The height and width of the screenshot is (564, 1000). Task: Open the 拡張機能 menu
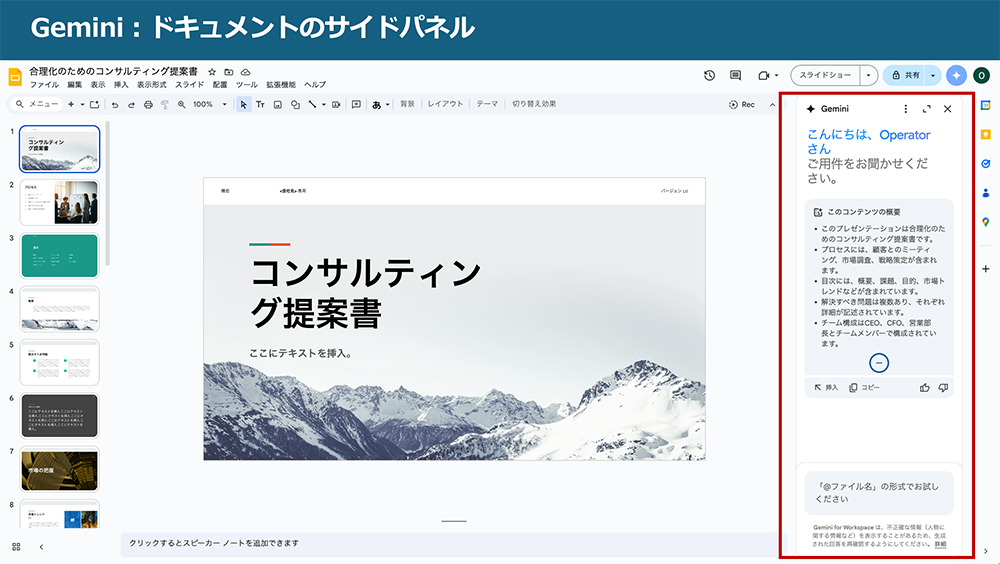click(281, 85)
